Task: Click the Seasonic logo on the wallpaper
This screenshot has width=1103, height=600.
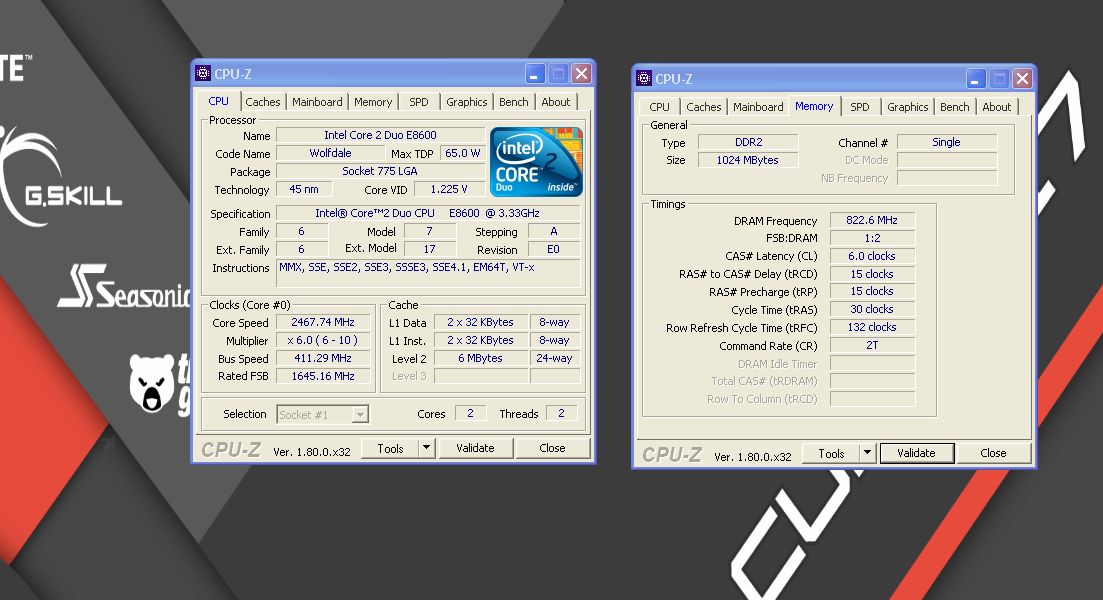Action: tap(125, 287)
